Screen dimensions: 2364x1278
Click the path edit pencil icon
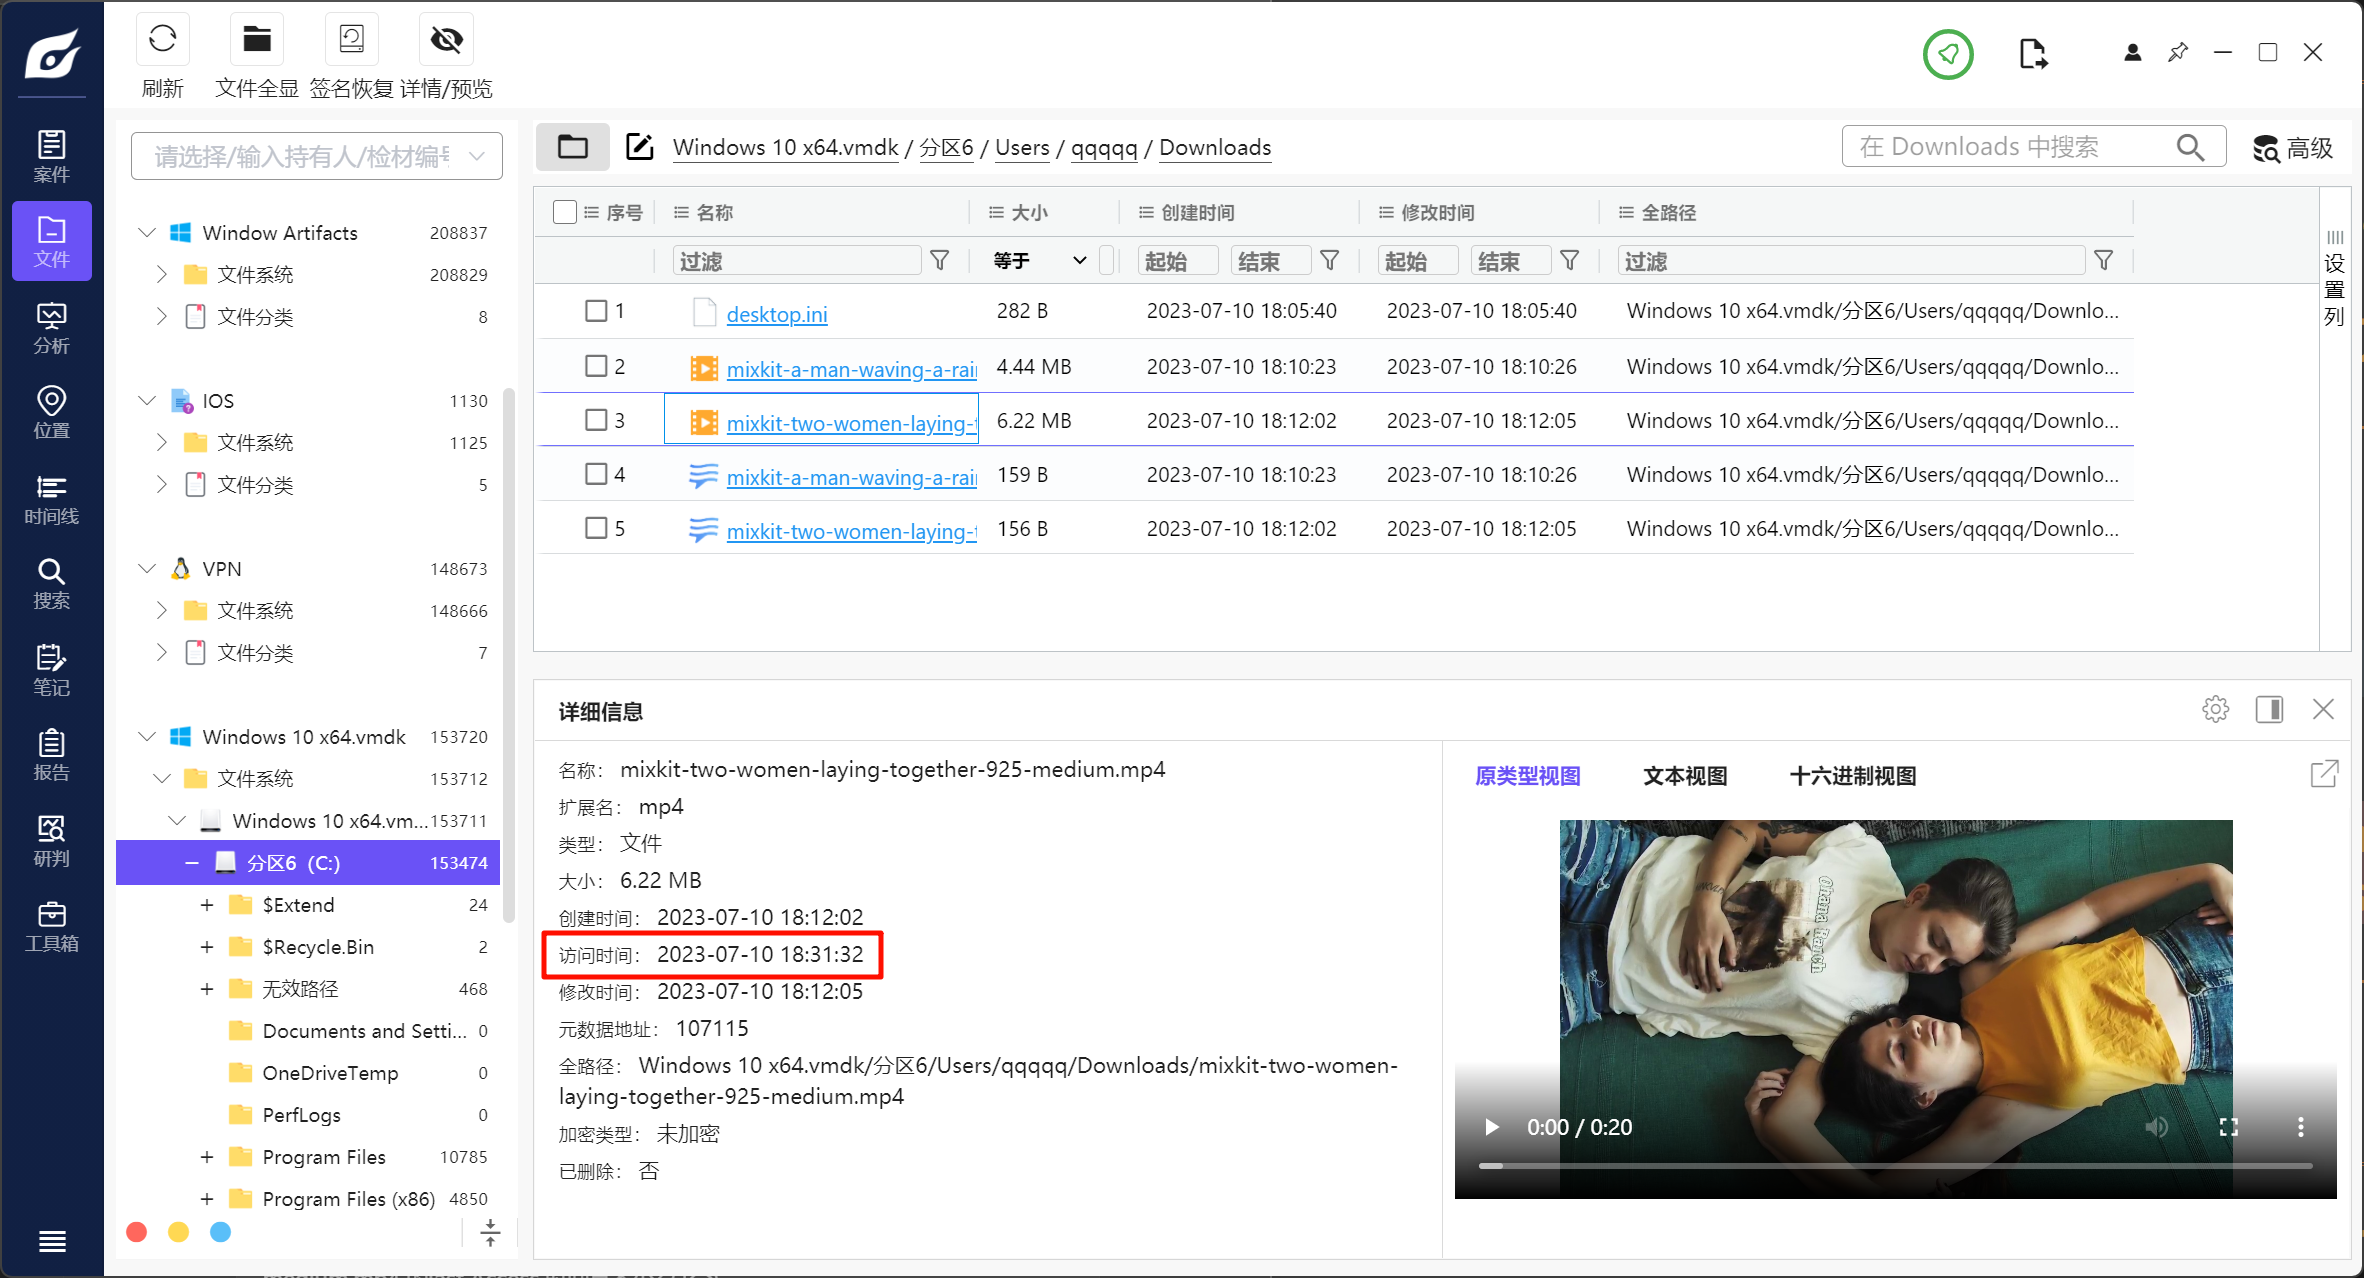(x=640, y=147)
